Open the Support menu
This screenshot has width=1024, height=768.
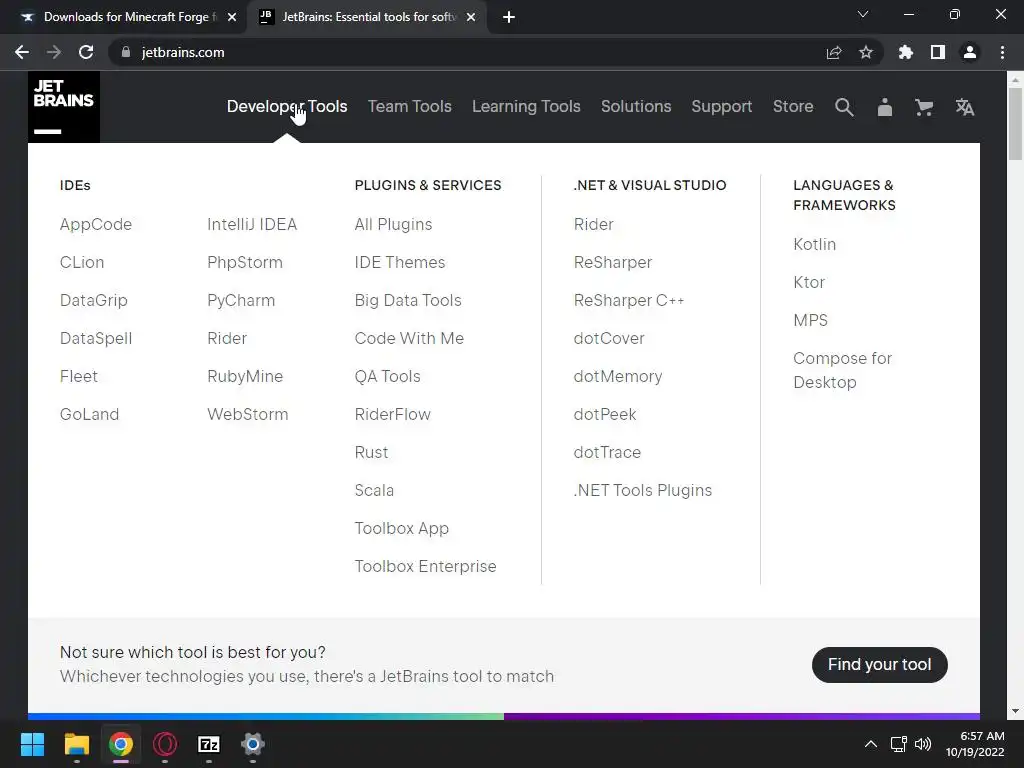(x=722, y=106)
